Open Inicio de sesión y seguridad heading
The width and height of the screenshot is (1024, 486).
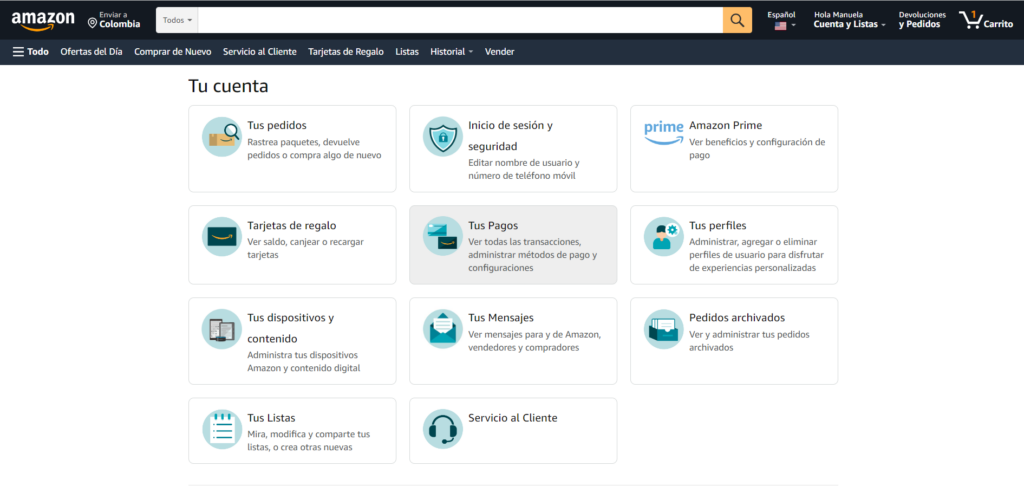pyautogui.click(x=511, y=136)
